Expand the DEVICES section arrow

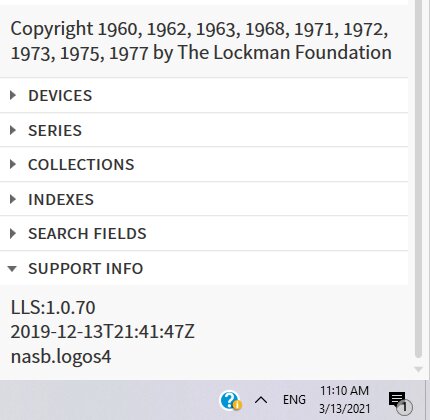pyautogui.click(x=13, y=96)
